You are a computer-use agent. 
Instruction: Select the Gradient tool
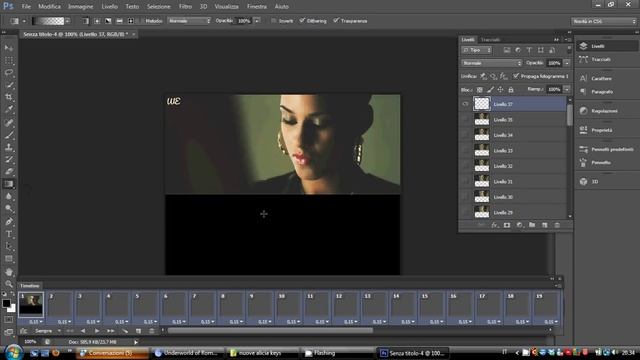(x=9, y=184)
